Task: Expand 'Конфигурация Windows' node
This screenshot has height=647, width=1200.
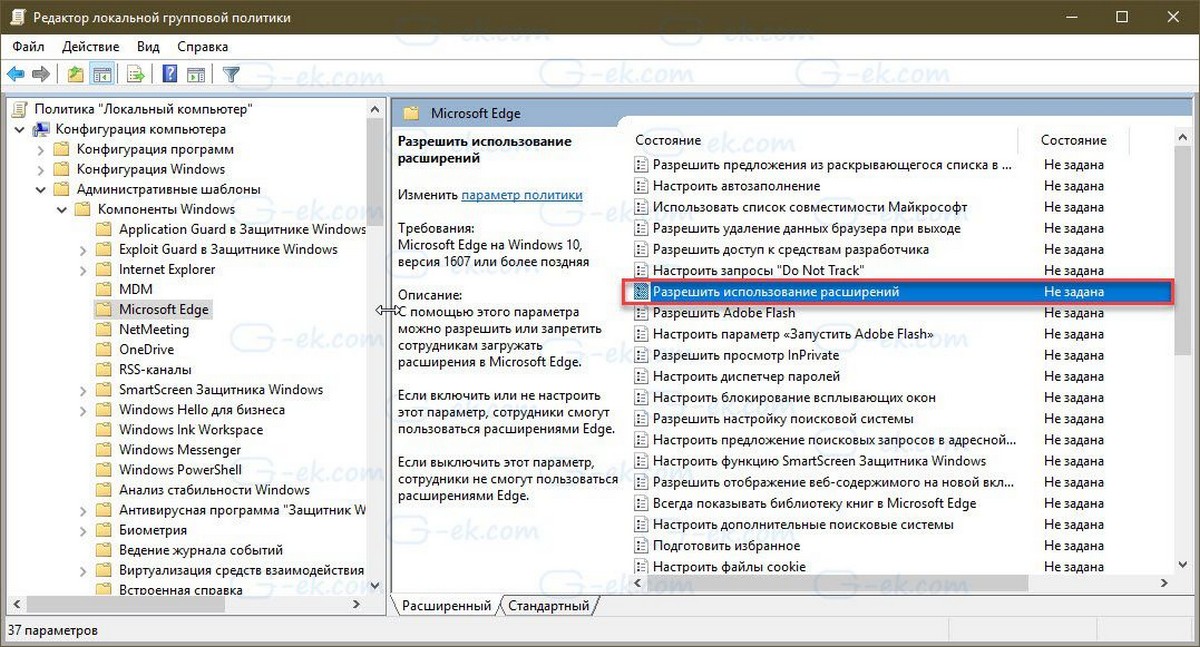Action: [41, 169]
